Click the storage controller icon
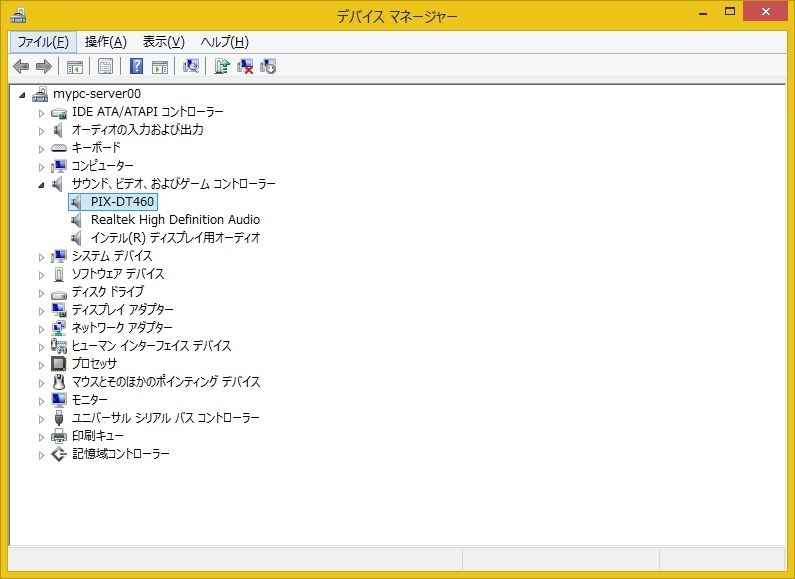 (59, 454)
